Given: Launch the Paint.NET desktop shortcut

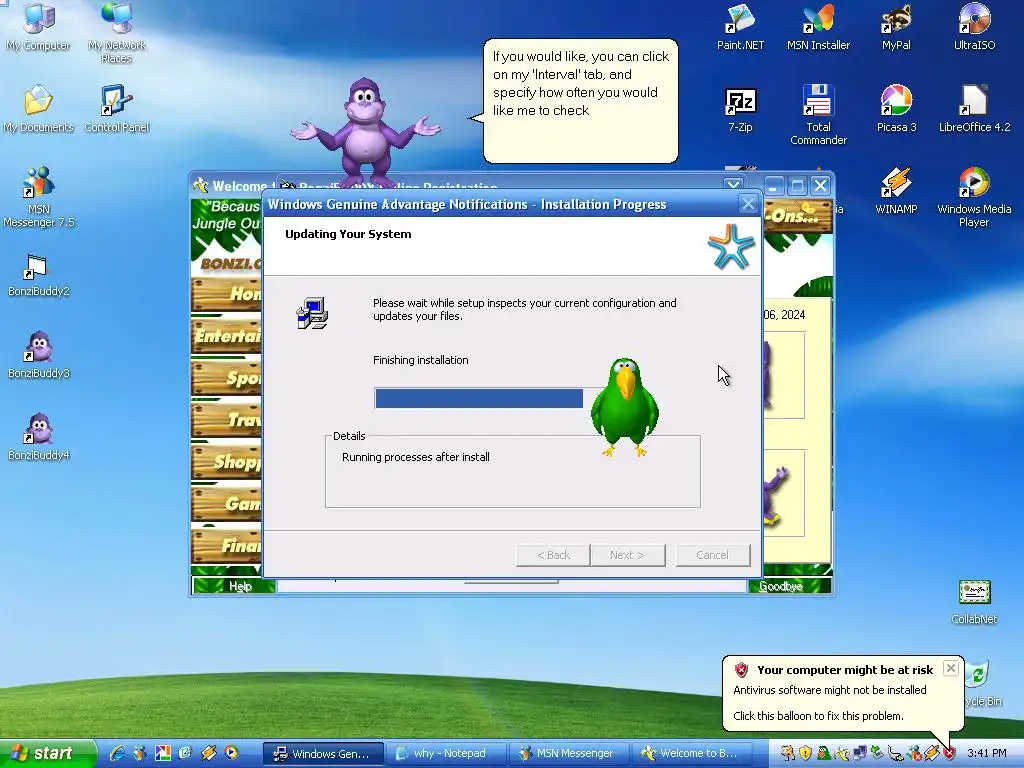Looking at the screenshot, I should pyautogui.click(x=741, y=27).
